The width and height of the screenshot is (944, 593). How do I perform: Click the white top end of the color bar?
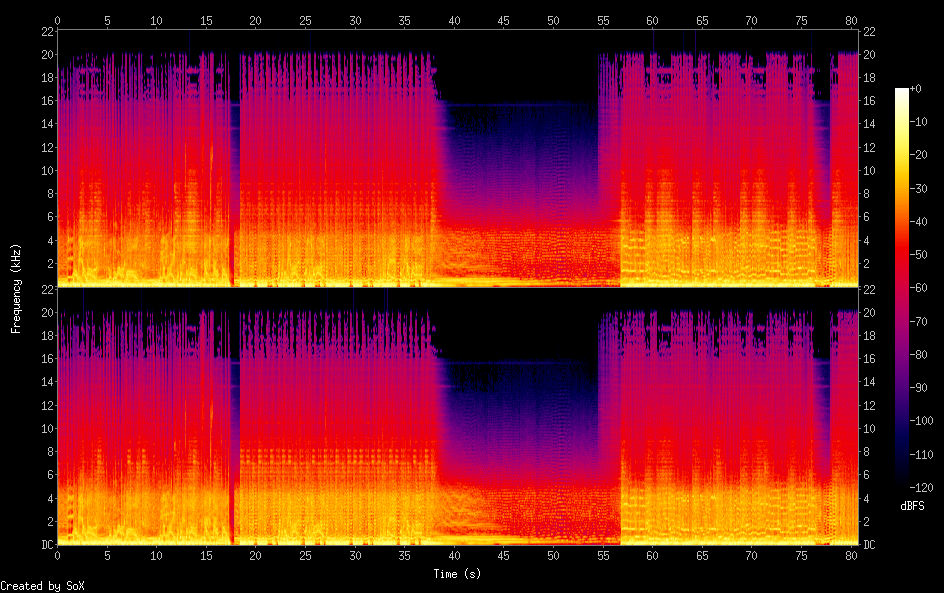tap(902, 92)
